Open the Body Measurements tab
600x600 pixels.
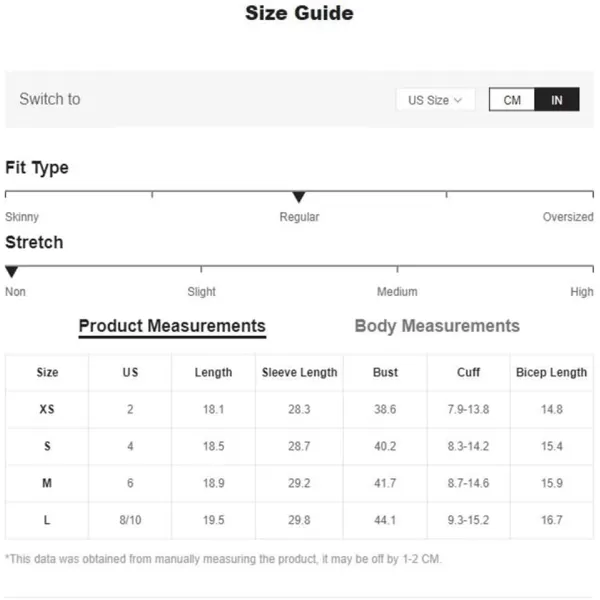click(437, 326)
